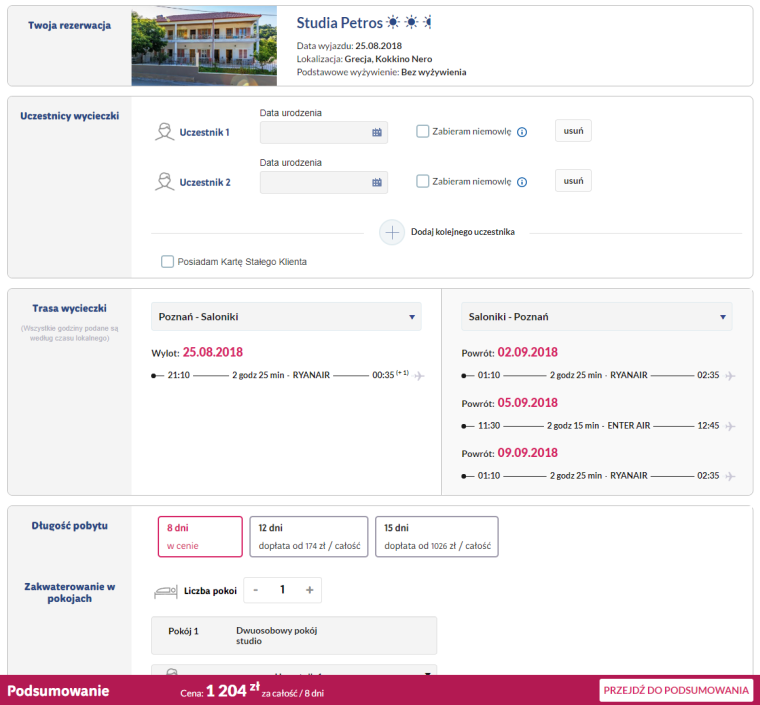Increase room count with the plus button
Image resolution: width=760 pixels, height=705 pixels.
[309, 590]
